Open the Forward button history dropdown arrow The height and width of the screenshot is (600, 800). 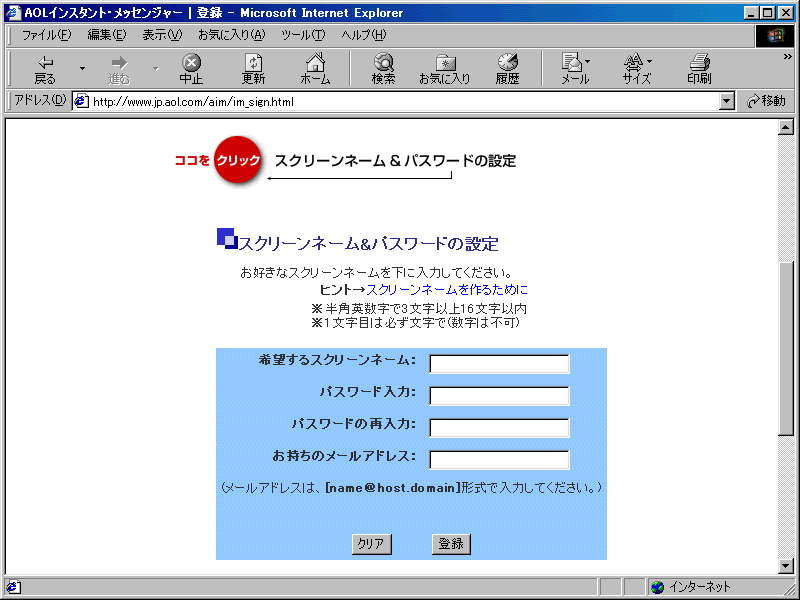point(156,69)
